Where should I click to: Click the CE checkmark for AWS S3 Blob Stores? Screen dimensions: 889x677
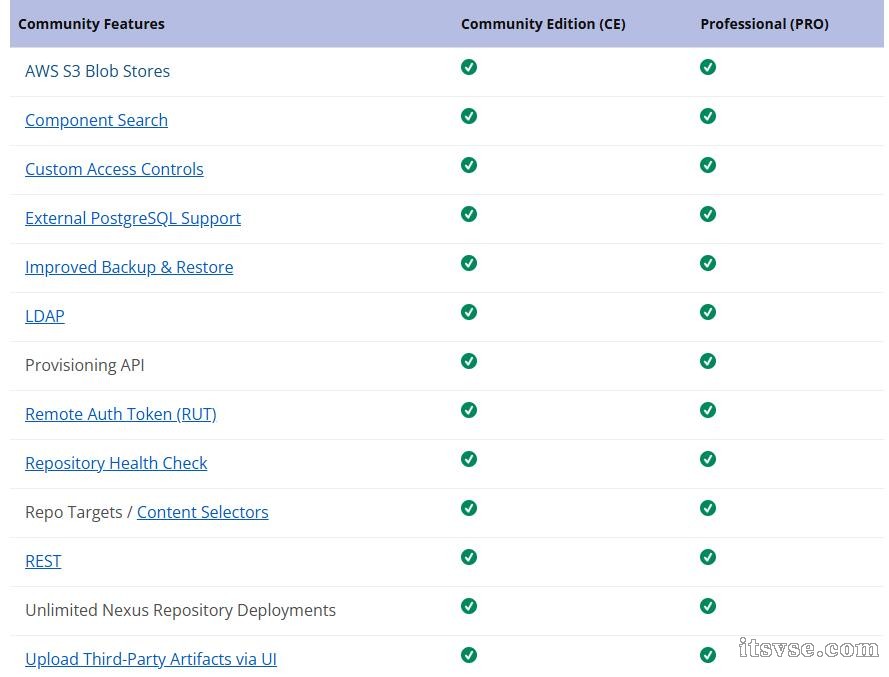469,67
